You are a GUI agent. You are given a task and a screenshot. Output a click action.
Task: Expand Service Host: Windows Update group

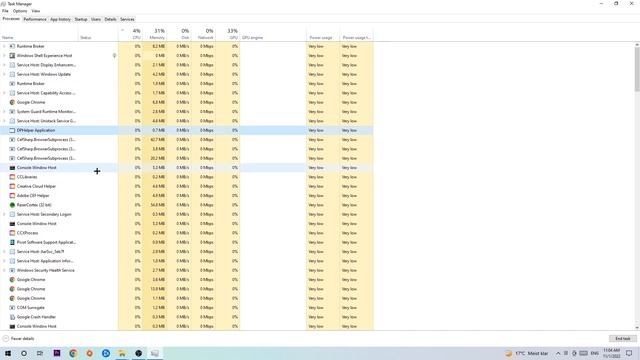(4, 74)
